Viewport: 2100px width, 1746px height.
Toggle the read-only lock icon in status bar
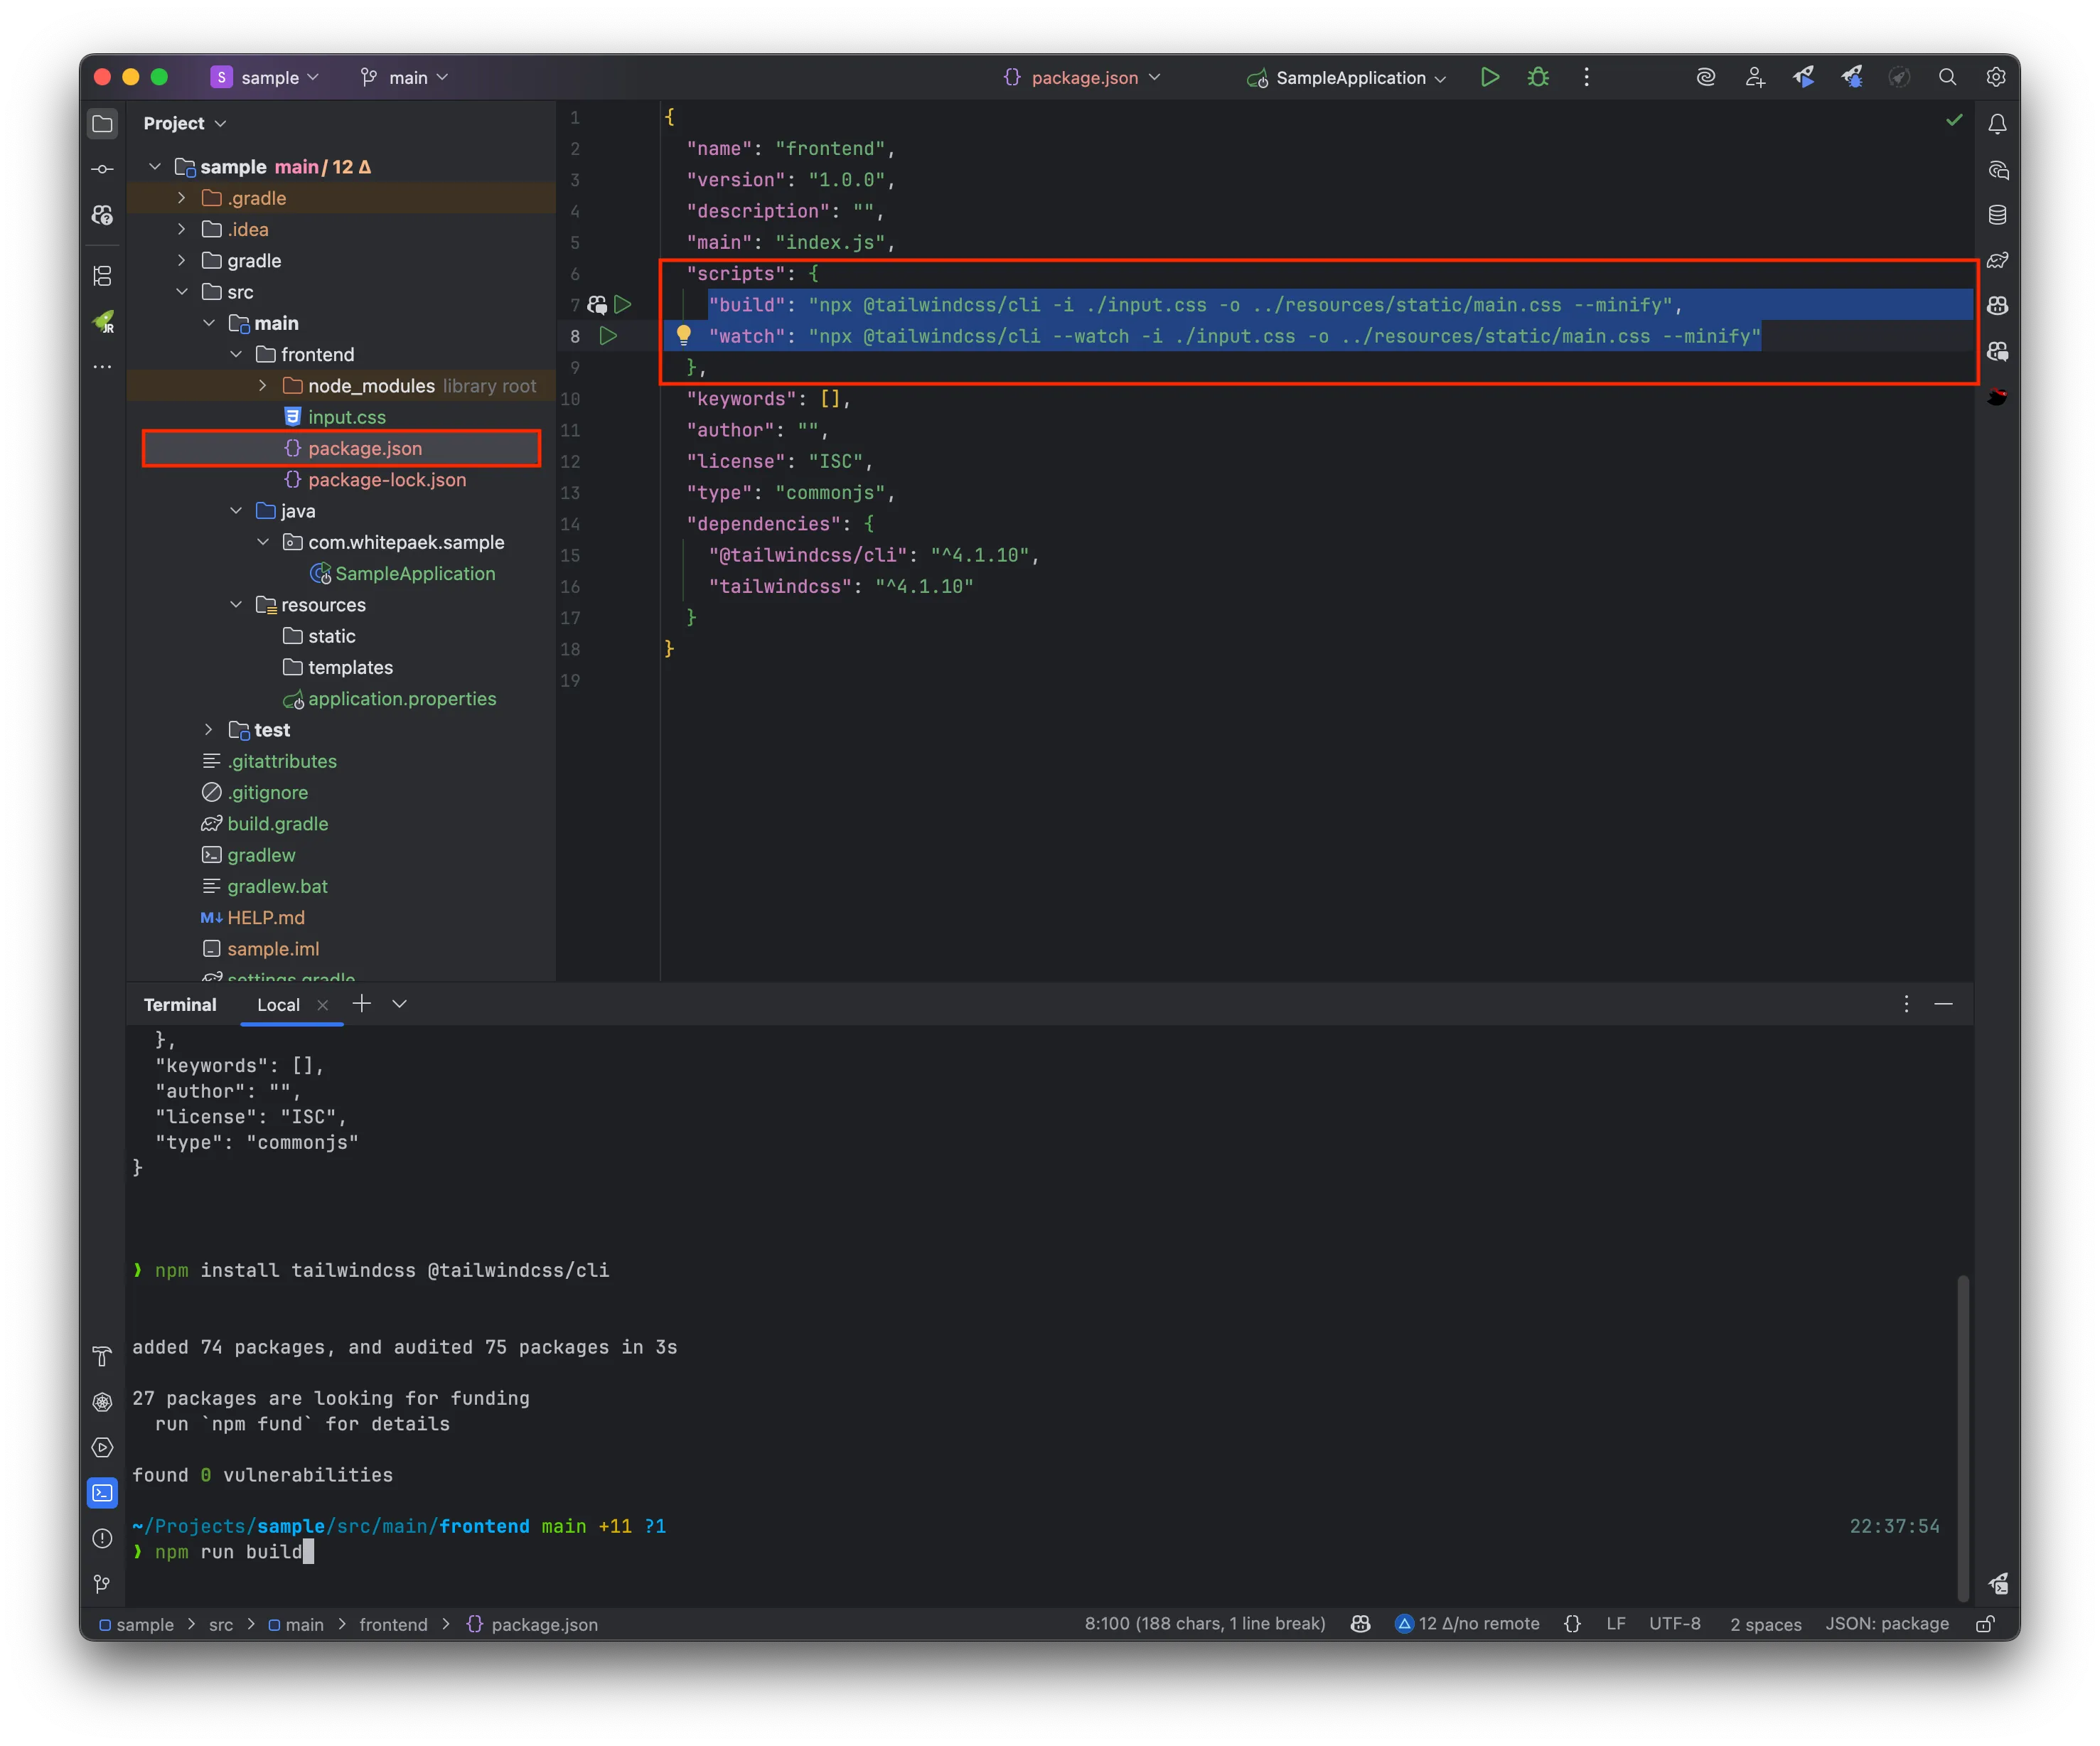pyautogui.click(x=1985, y=1624)
